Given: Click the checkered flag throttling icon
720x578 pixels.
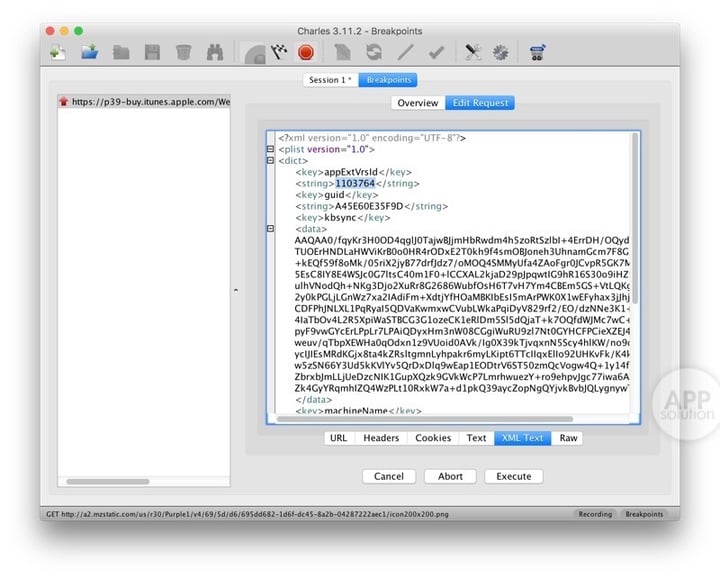Looking at the screenshot, I should (280, 52).
